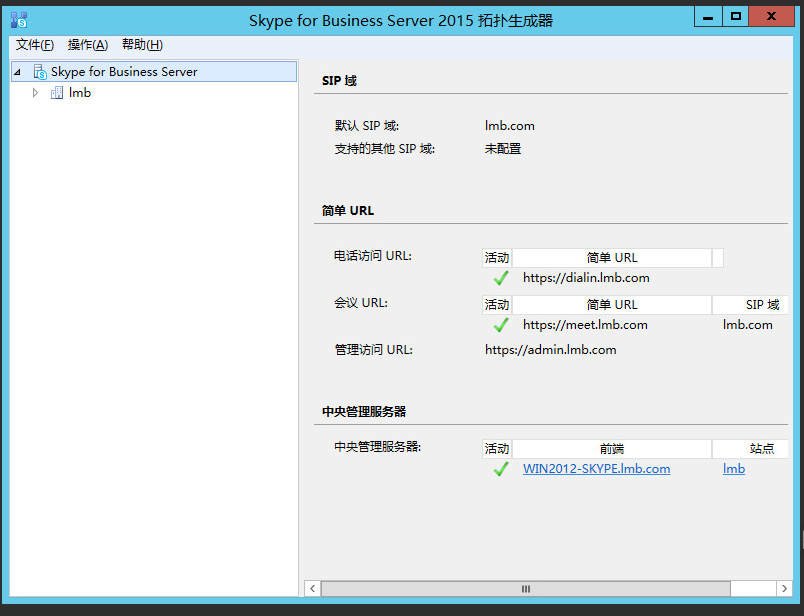
Task: Click the https://admin.lmb.com URL text
Action: (x=551, y=350)
